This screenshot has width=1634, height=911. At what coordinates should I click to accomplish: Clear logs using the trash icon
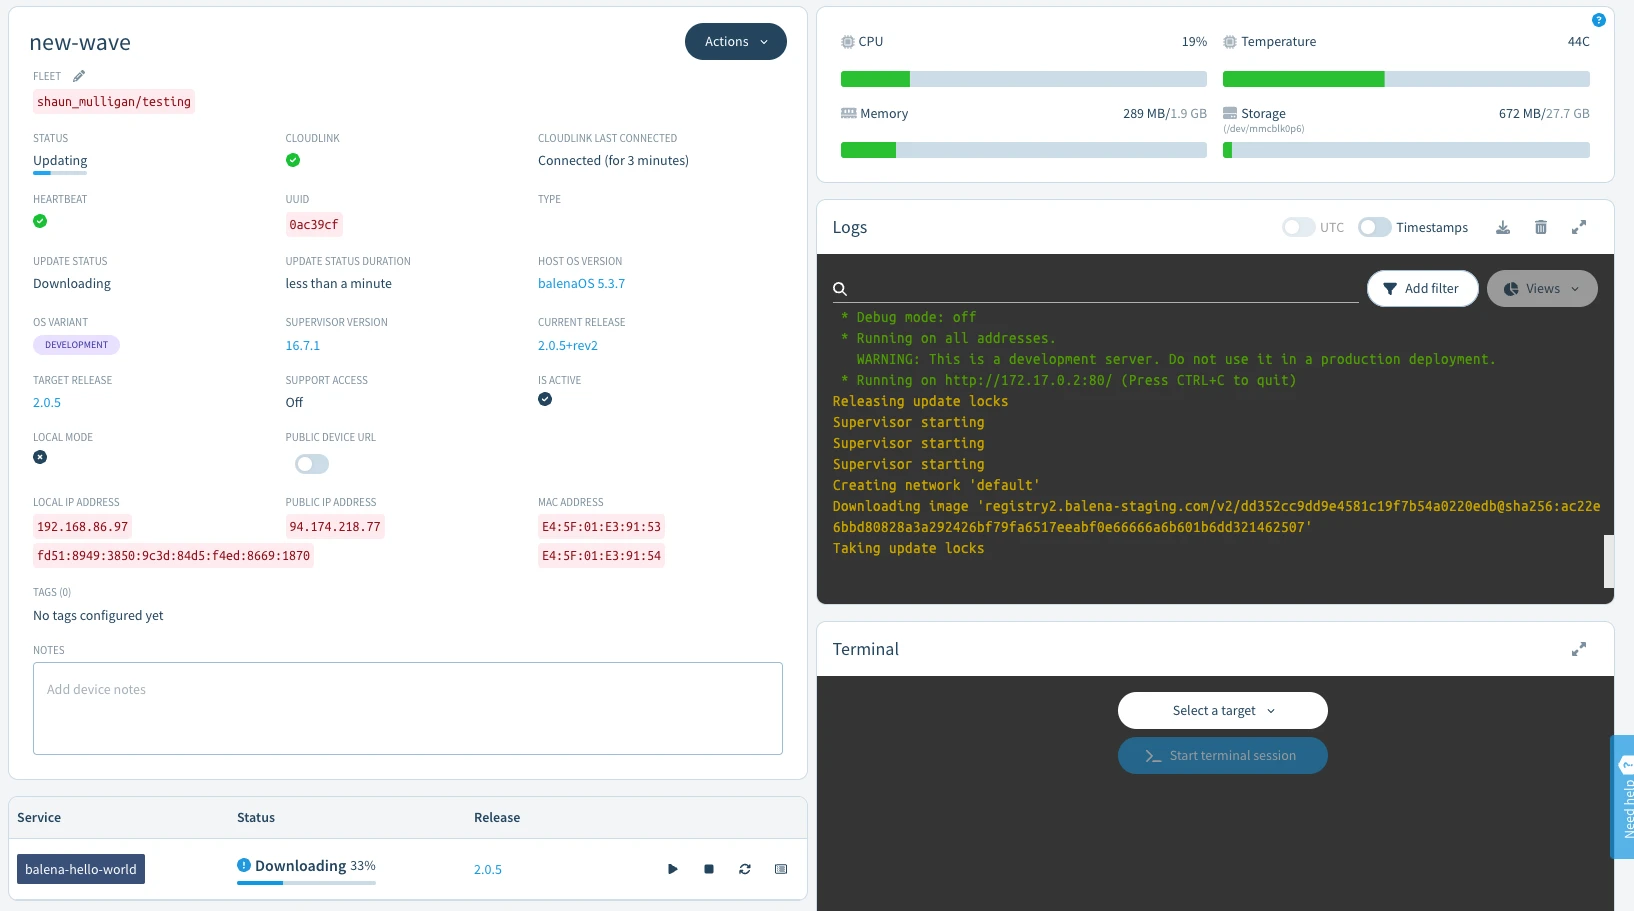(1540, 227)
